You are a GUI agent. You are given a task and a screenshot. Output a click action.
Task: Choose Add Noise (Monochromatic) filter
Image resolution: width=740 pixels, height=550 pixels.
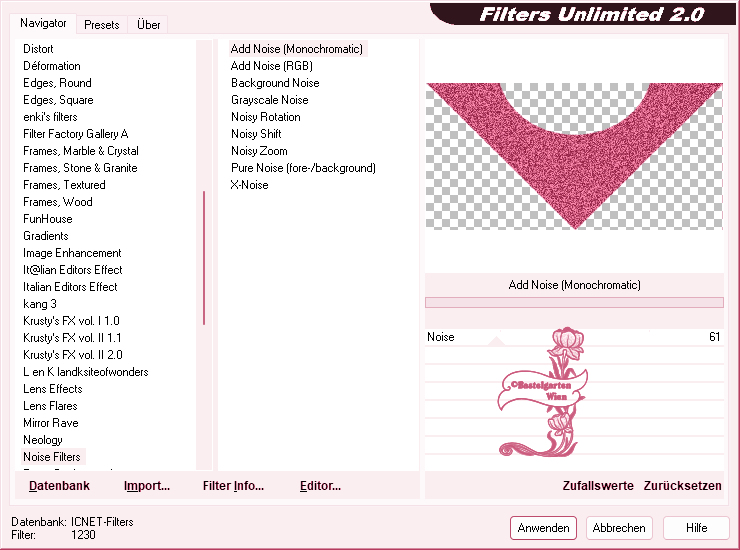coord(297,49)
